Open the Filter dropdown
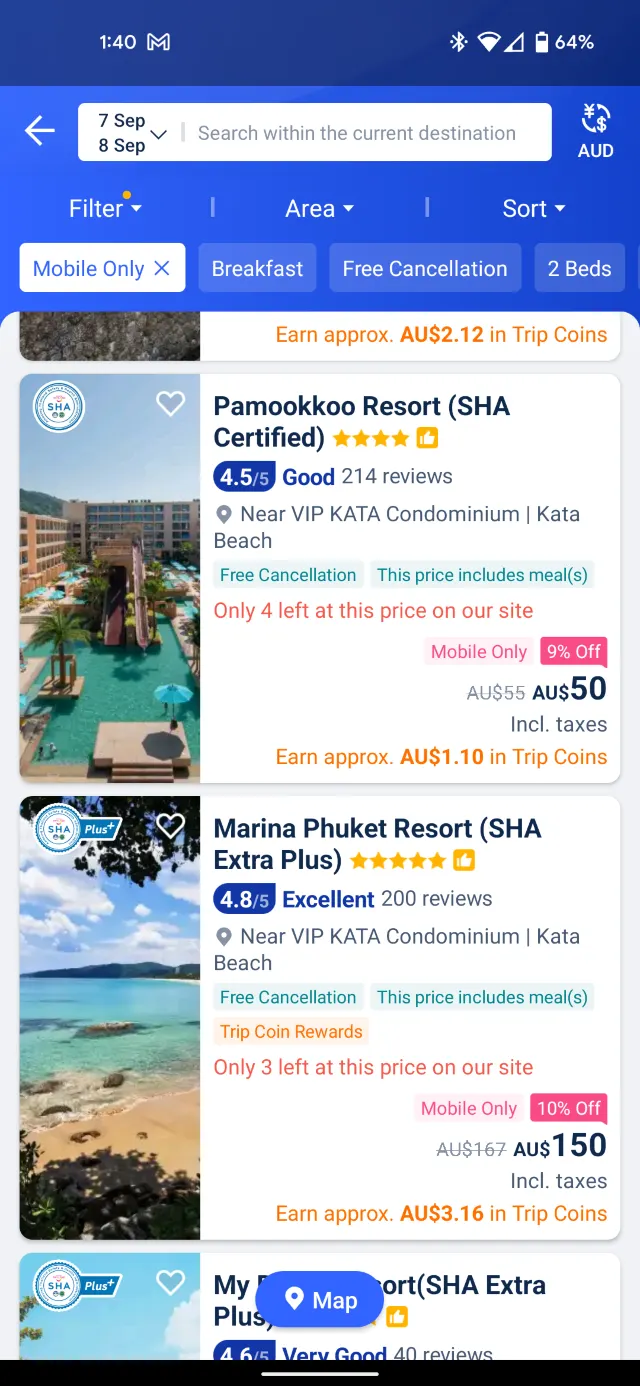Screen dimensions: 640x1386 pyautogui.click(x=105, y=208)
